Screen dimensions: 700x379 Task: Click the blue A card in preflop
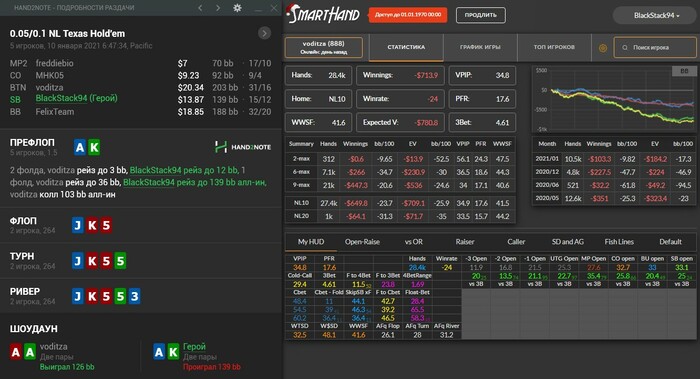pyautogui.click(x=80, y=147)
